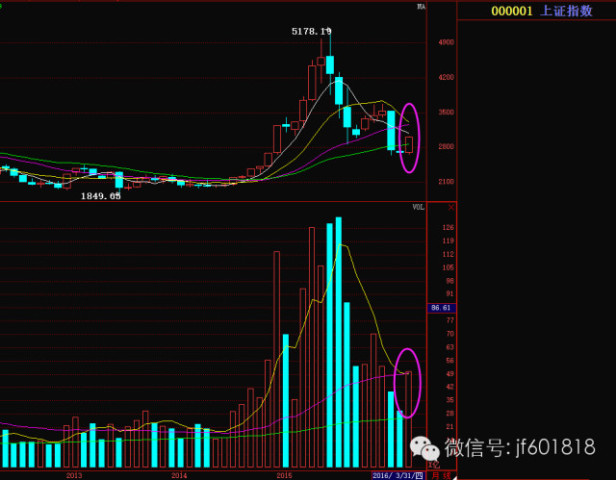Click the 112 volume axis label
This screenshot has height=480, width=616.
coord(448,254)
